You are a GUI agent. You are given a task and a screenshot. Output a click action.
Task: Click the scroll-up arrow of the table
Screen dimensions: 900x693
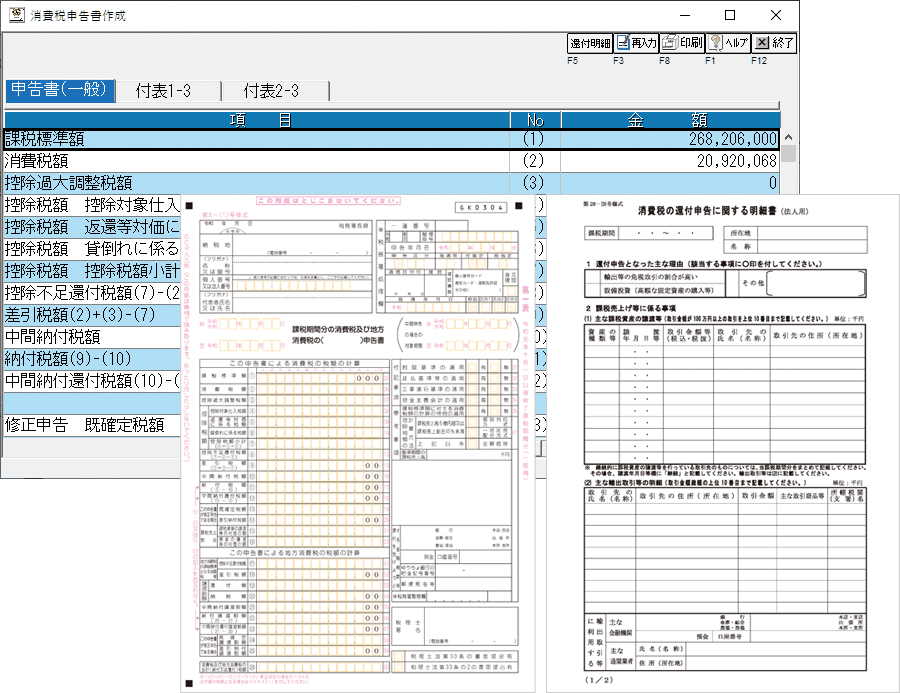(789, 137)
